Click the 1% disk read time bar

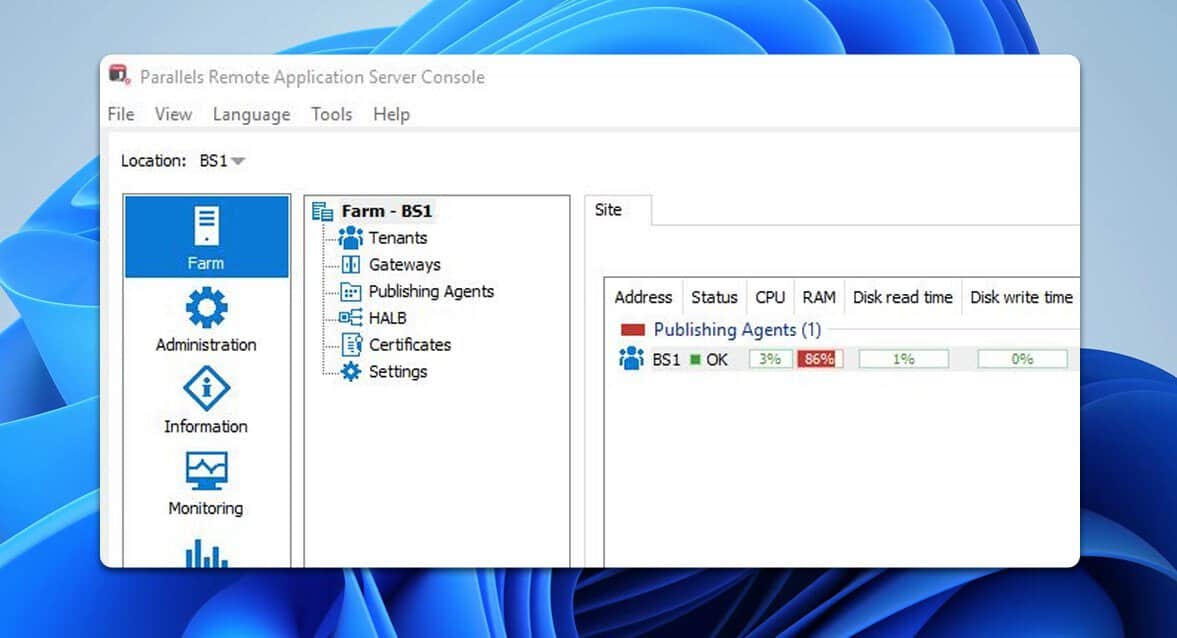[904, 360]
